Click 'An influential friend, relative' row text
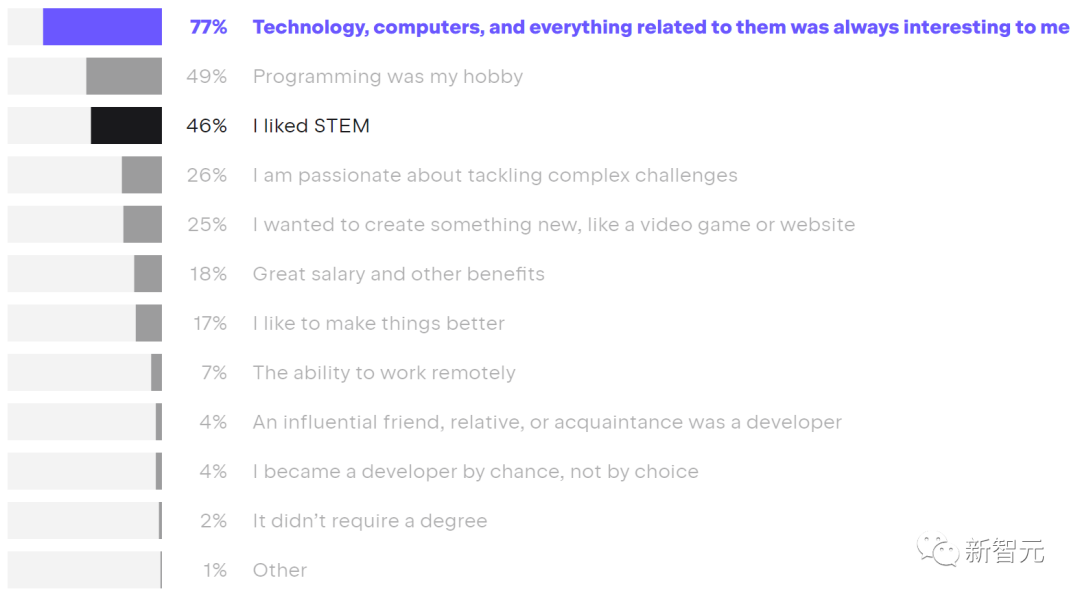Viewport: 1080px width, 598px height. tap(548, 422)
